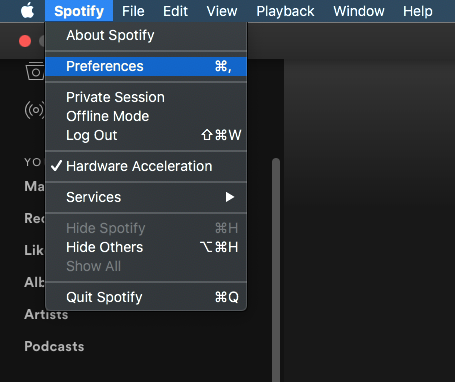
Task: Choose Hide Others
Action: (146, 247)
